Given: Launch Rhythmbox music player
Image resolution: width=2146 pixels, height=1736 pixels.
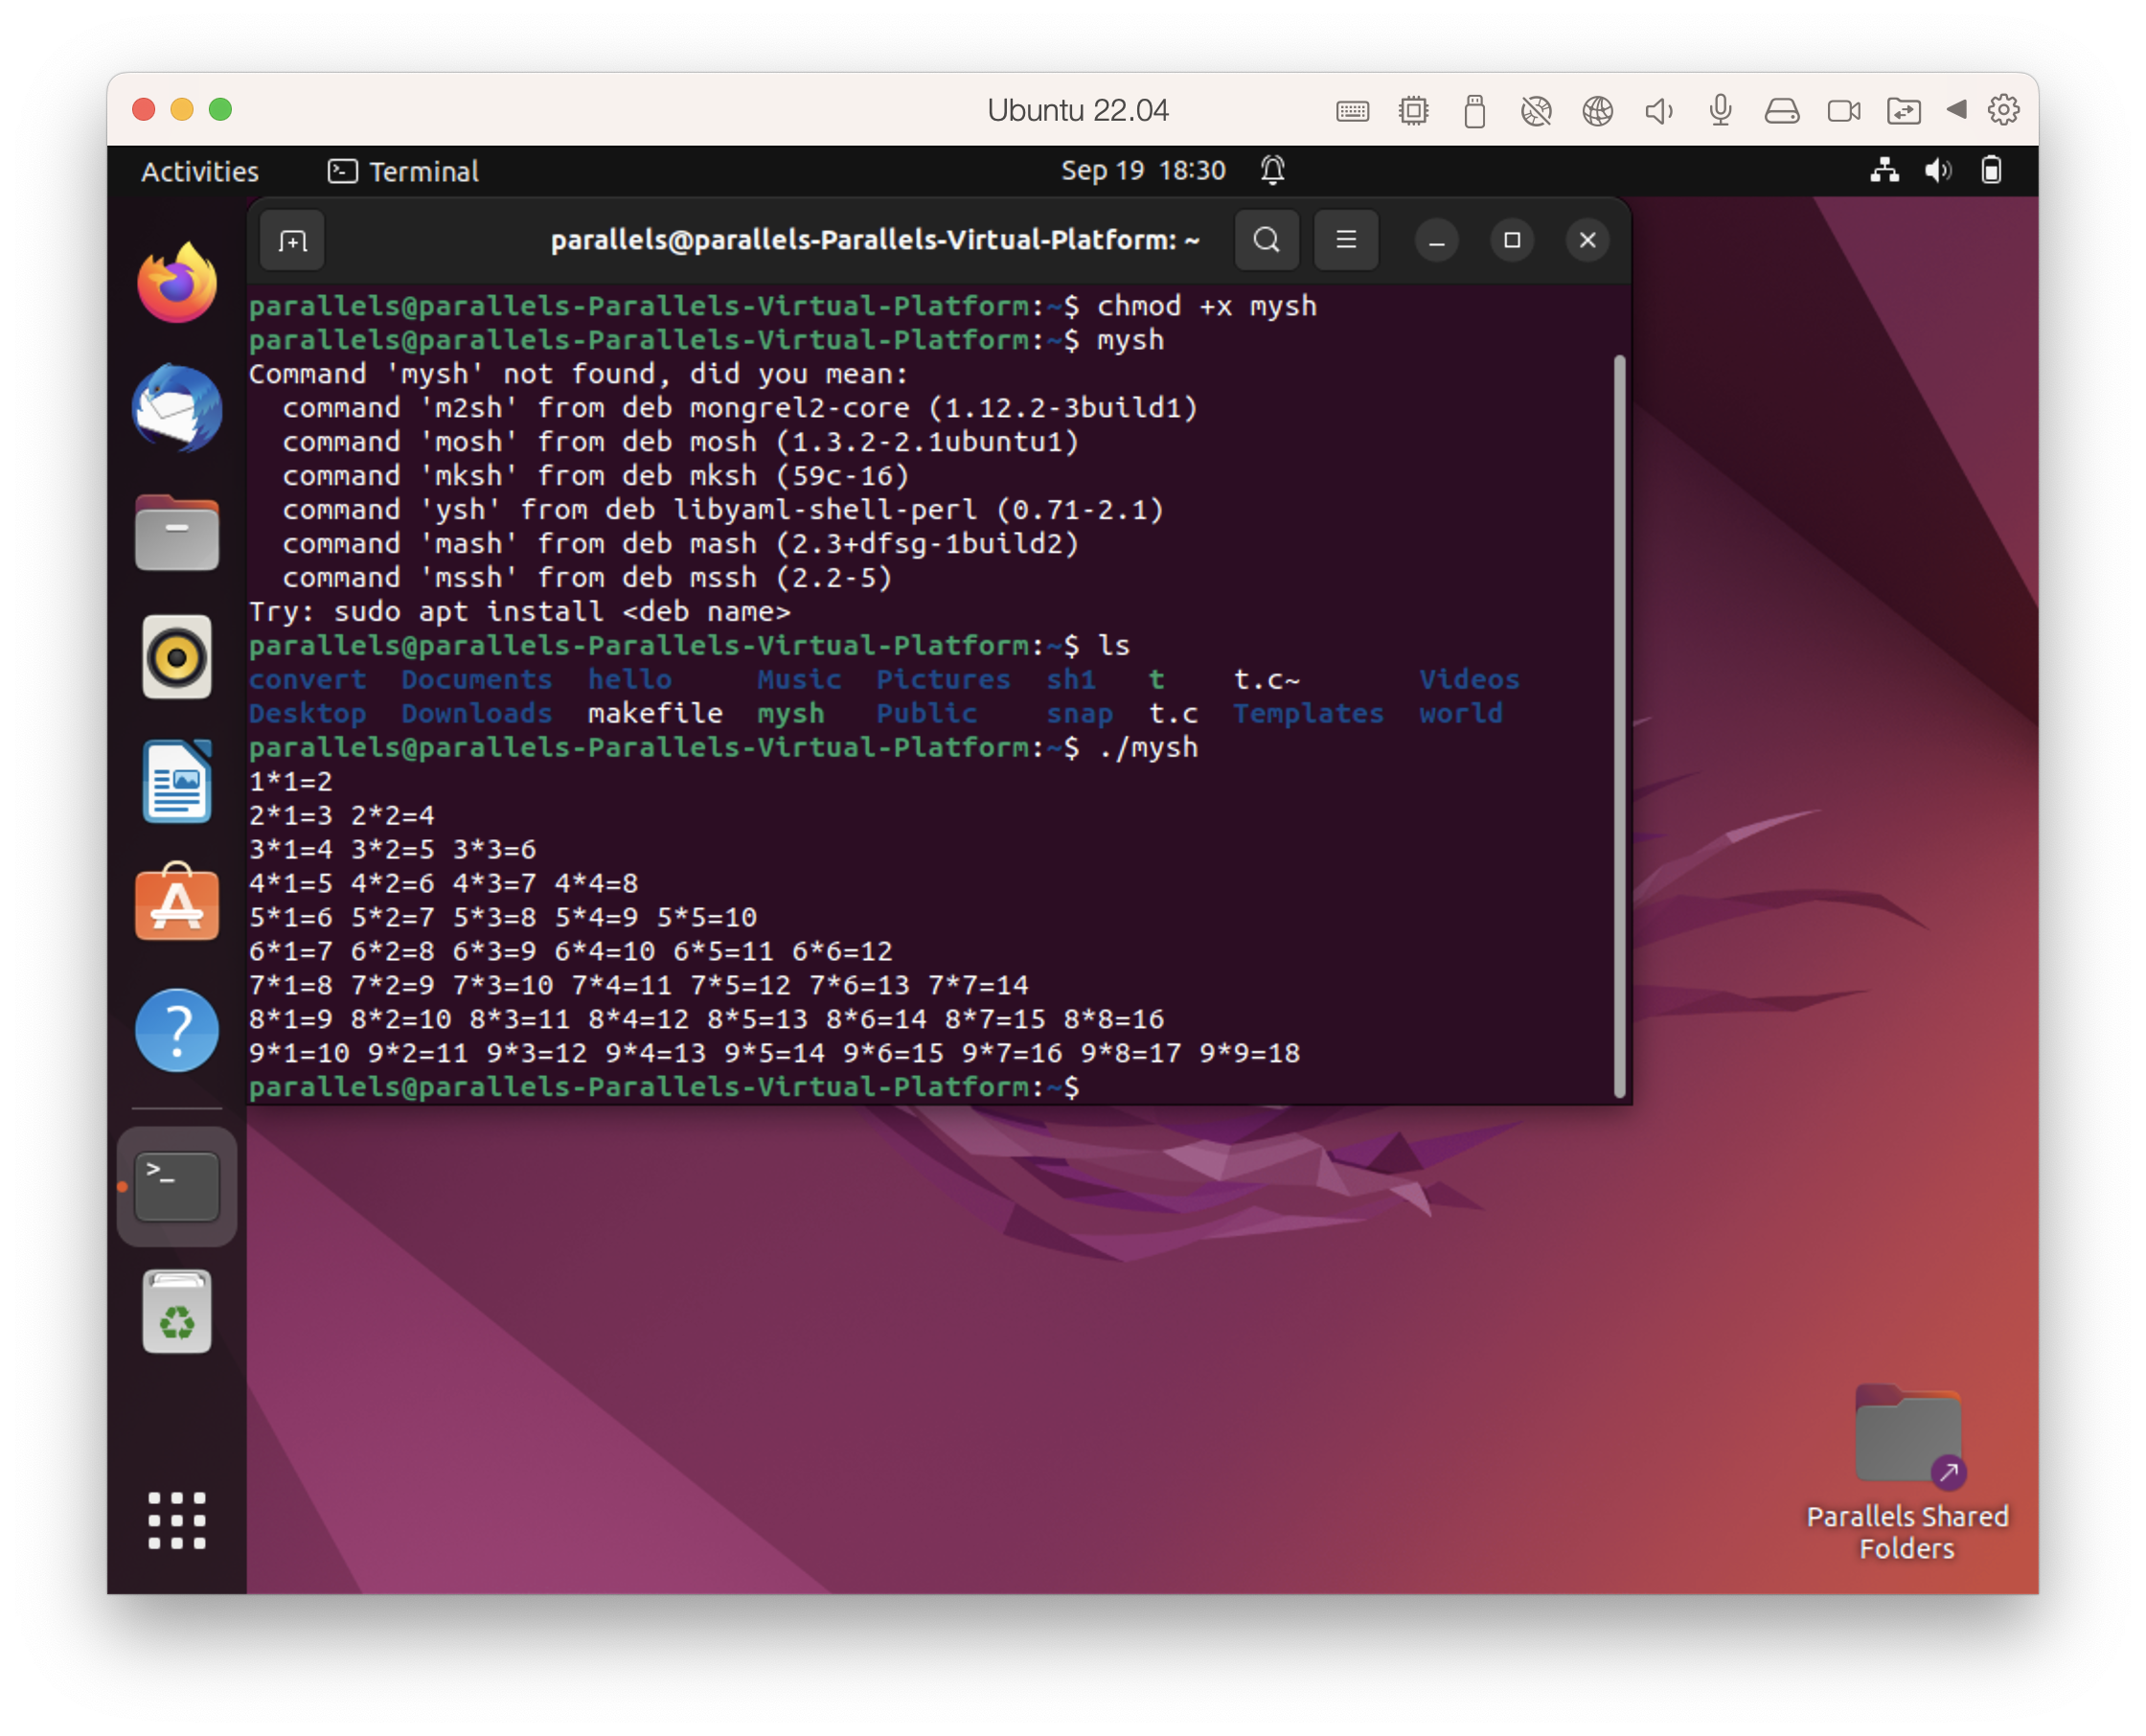Looking at the screenshot, I should click(x=177, y=657).
